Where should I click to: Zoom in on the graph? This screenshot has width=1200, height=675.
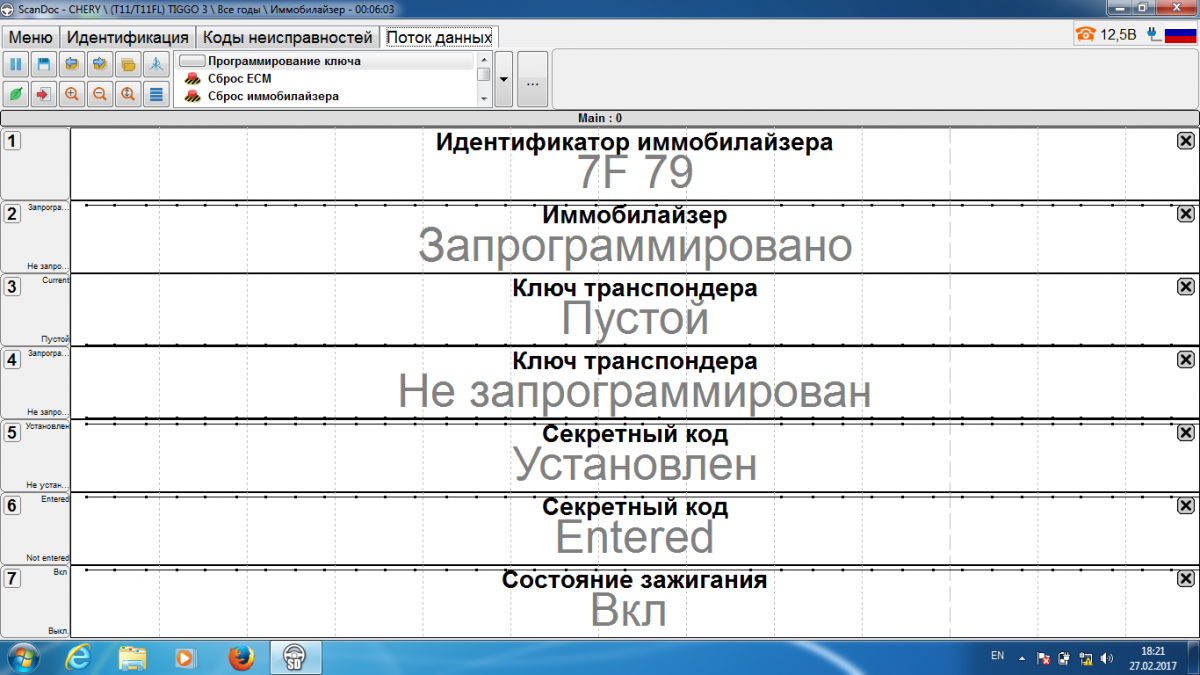(72, 94)
